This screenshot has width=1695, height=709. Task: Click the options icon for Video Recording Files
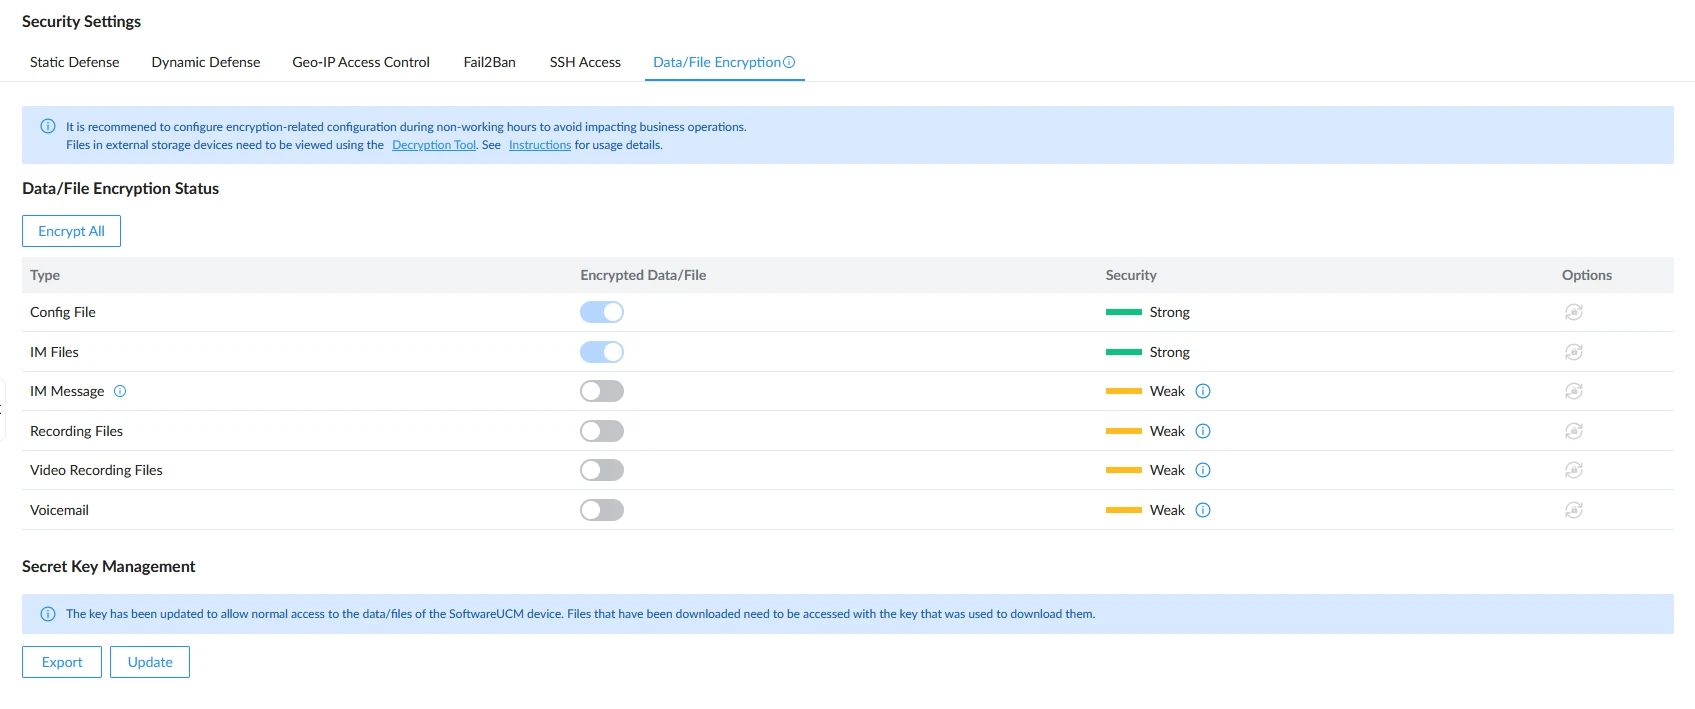(1573, 470)
